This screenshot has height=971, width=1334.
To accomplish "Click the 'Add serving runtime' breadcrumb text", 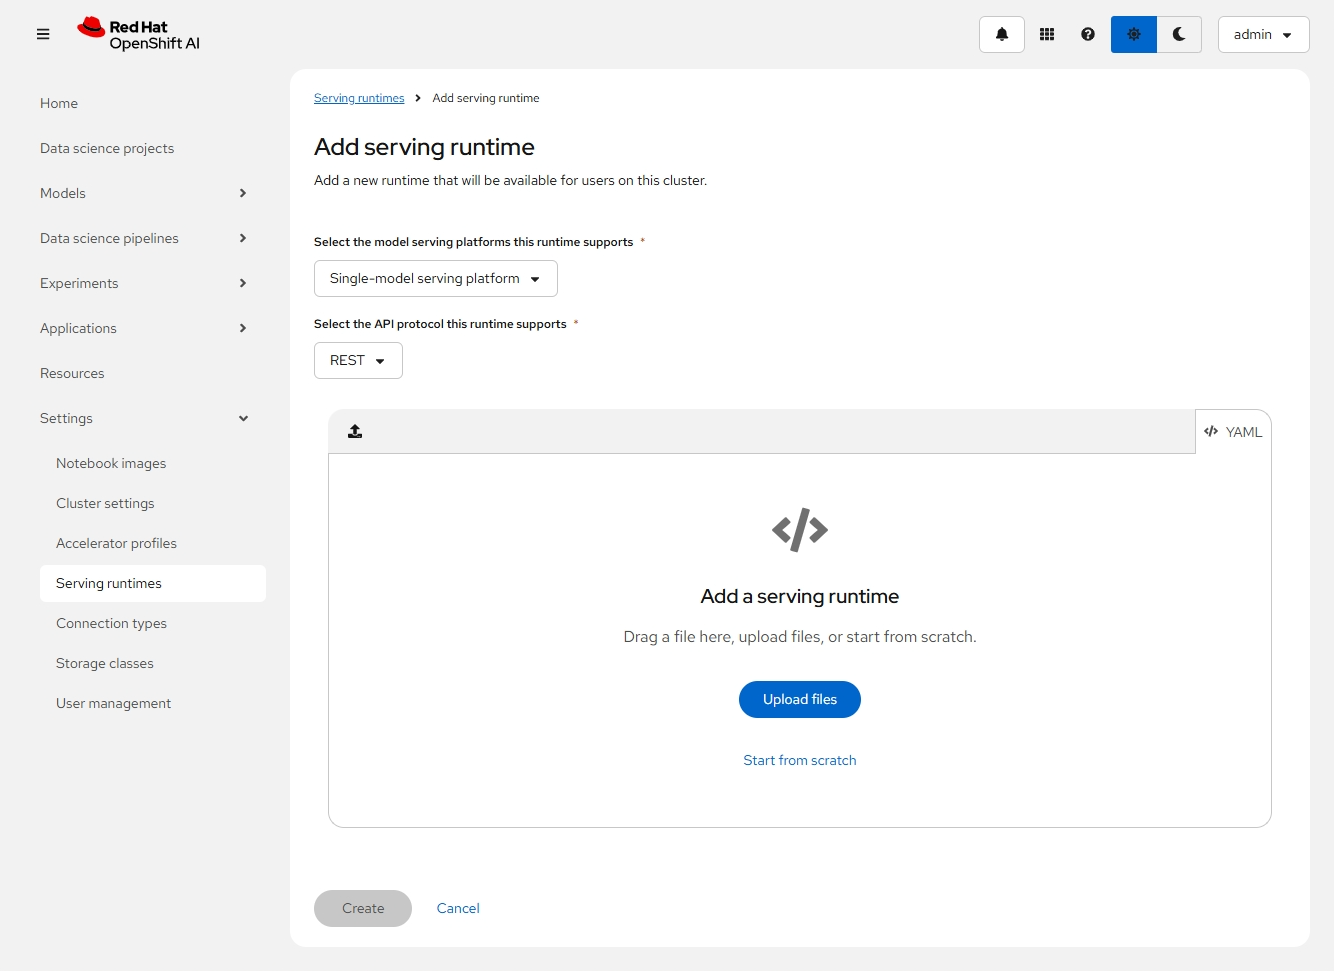I will (x=486, y=98).
